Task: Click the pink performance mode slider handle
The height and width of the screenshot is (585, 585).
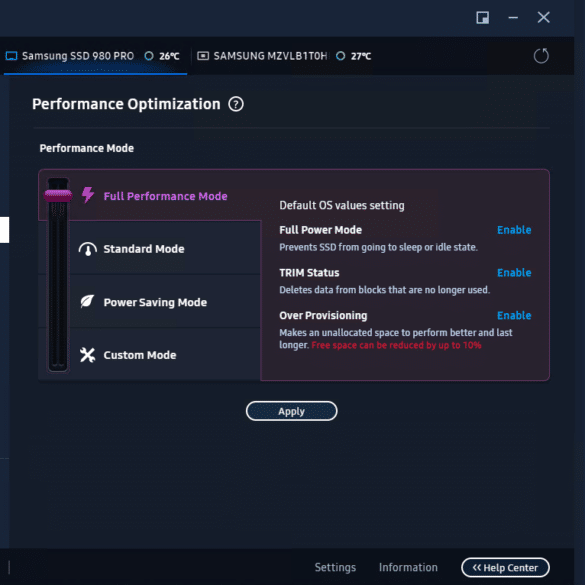Action: [58, 195]
